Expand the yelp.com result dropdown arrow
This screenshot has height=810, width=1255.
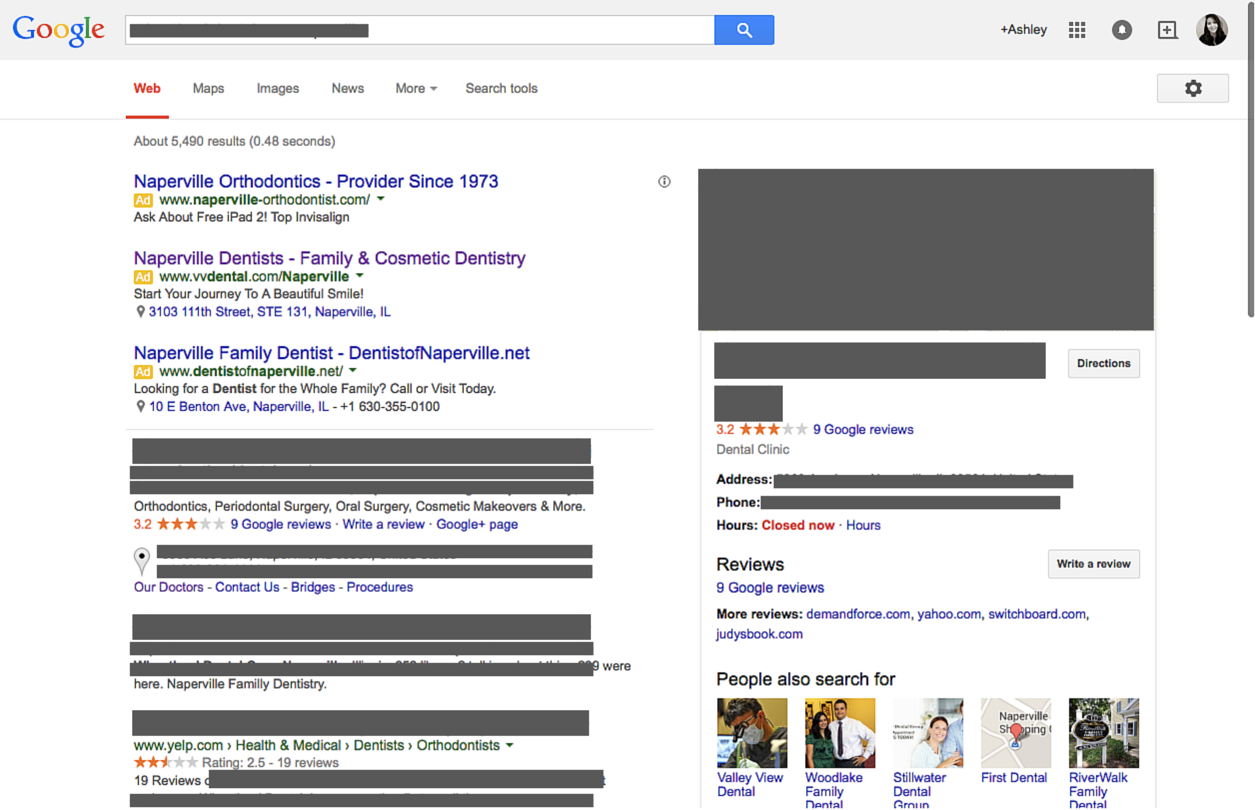[x=510, y=745]
